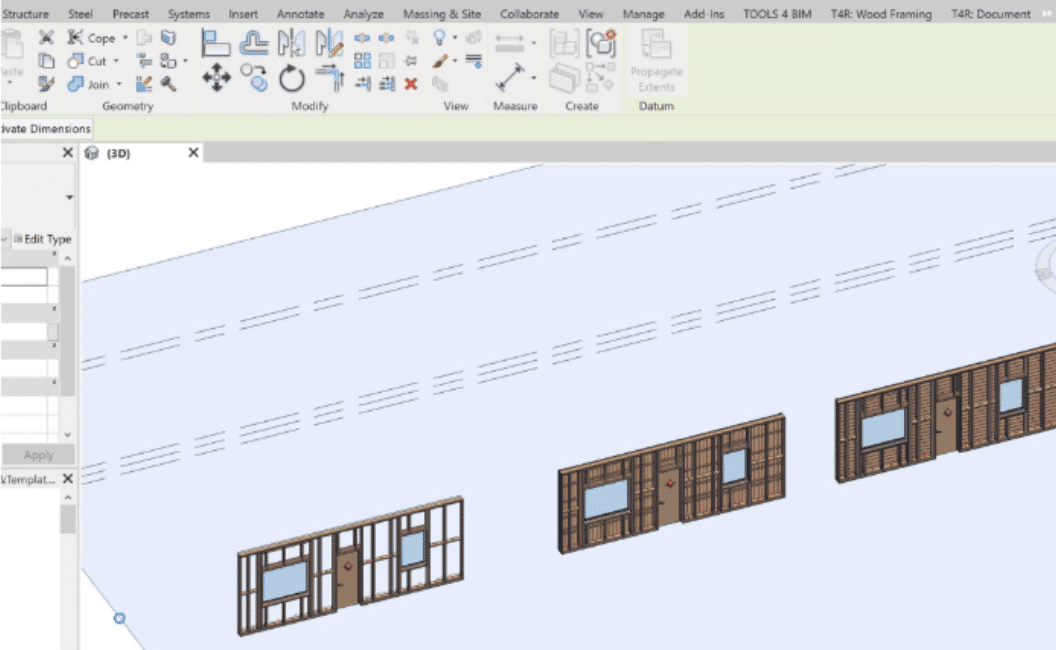
Task: Open the TOOLS 4 BIM tab
Action: (x=777, y=13)
